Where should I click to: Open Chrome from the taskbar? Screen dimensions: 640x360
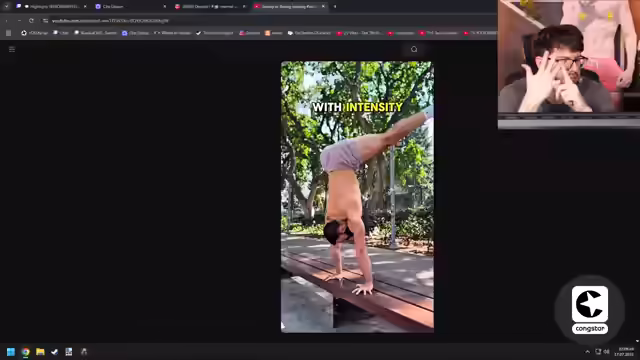click(x=26, y=351)
